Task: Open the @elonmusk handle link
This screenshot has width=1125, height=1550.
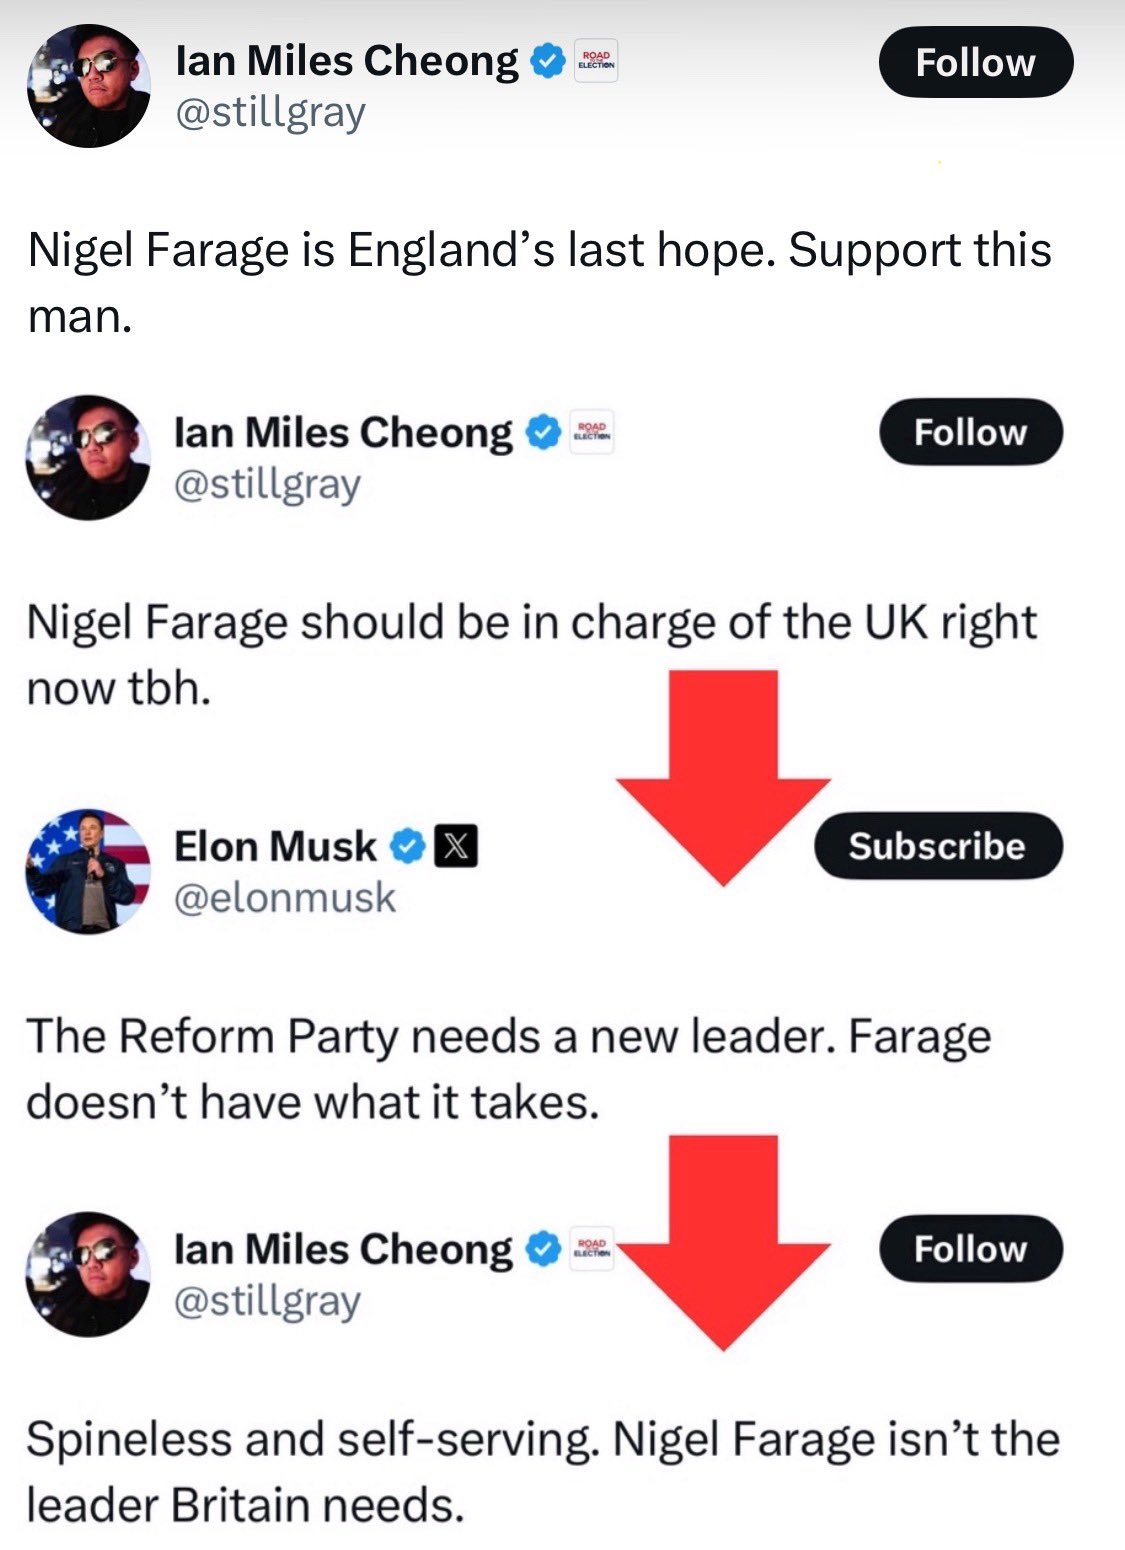Action: (285, 898)
